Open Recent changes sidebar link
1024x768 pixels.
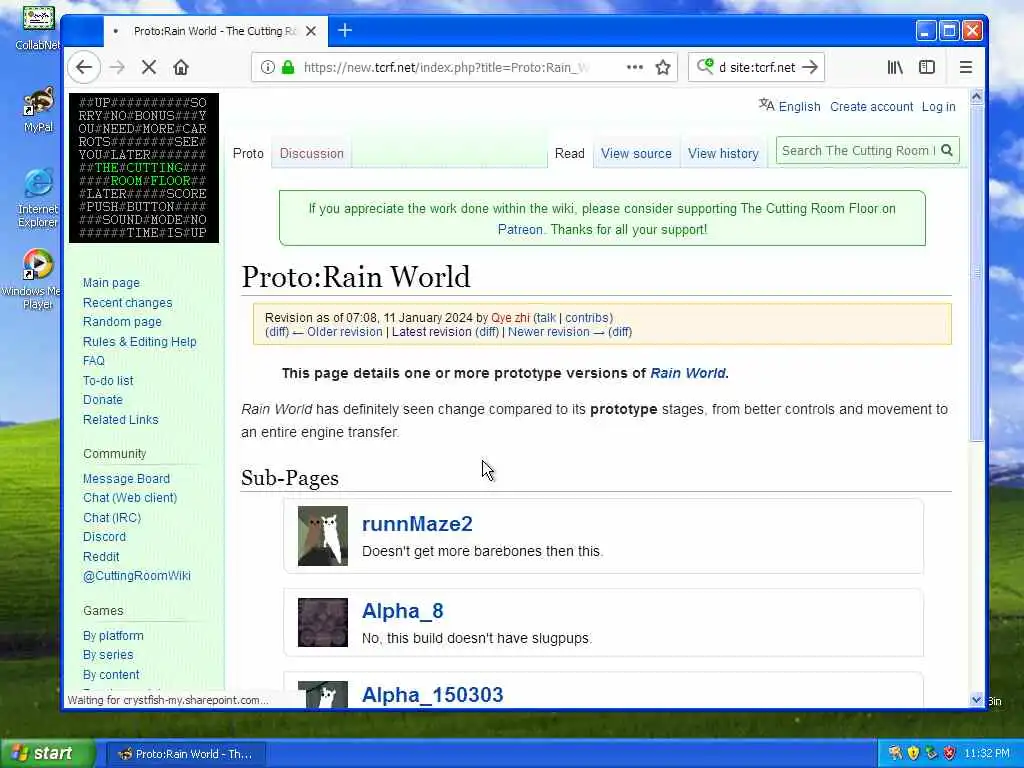pos(127,302)
